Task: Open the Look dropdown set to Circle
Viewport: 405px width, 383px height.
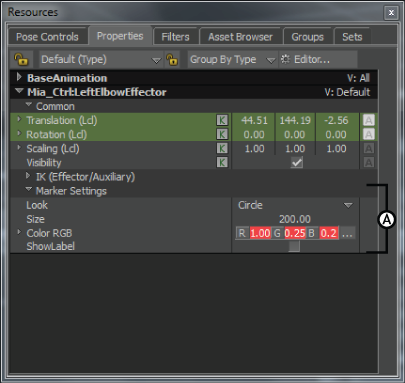Action: pos(295,205)
